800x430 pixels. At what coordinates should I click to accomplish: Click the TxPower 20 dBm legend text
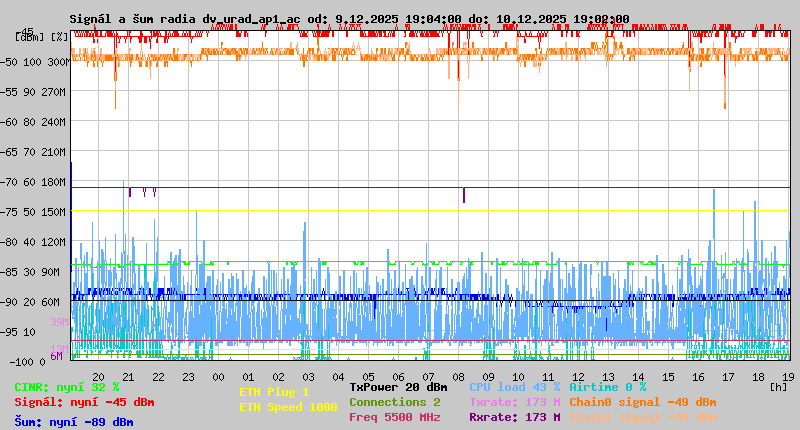coord(398,387)
